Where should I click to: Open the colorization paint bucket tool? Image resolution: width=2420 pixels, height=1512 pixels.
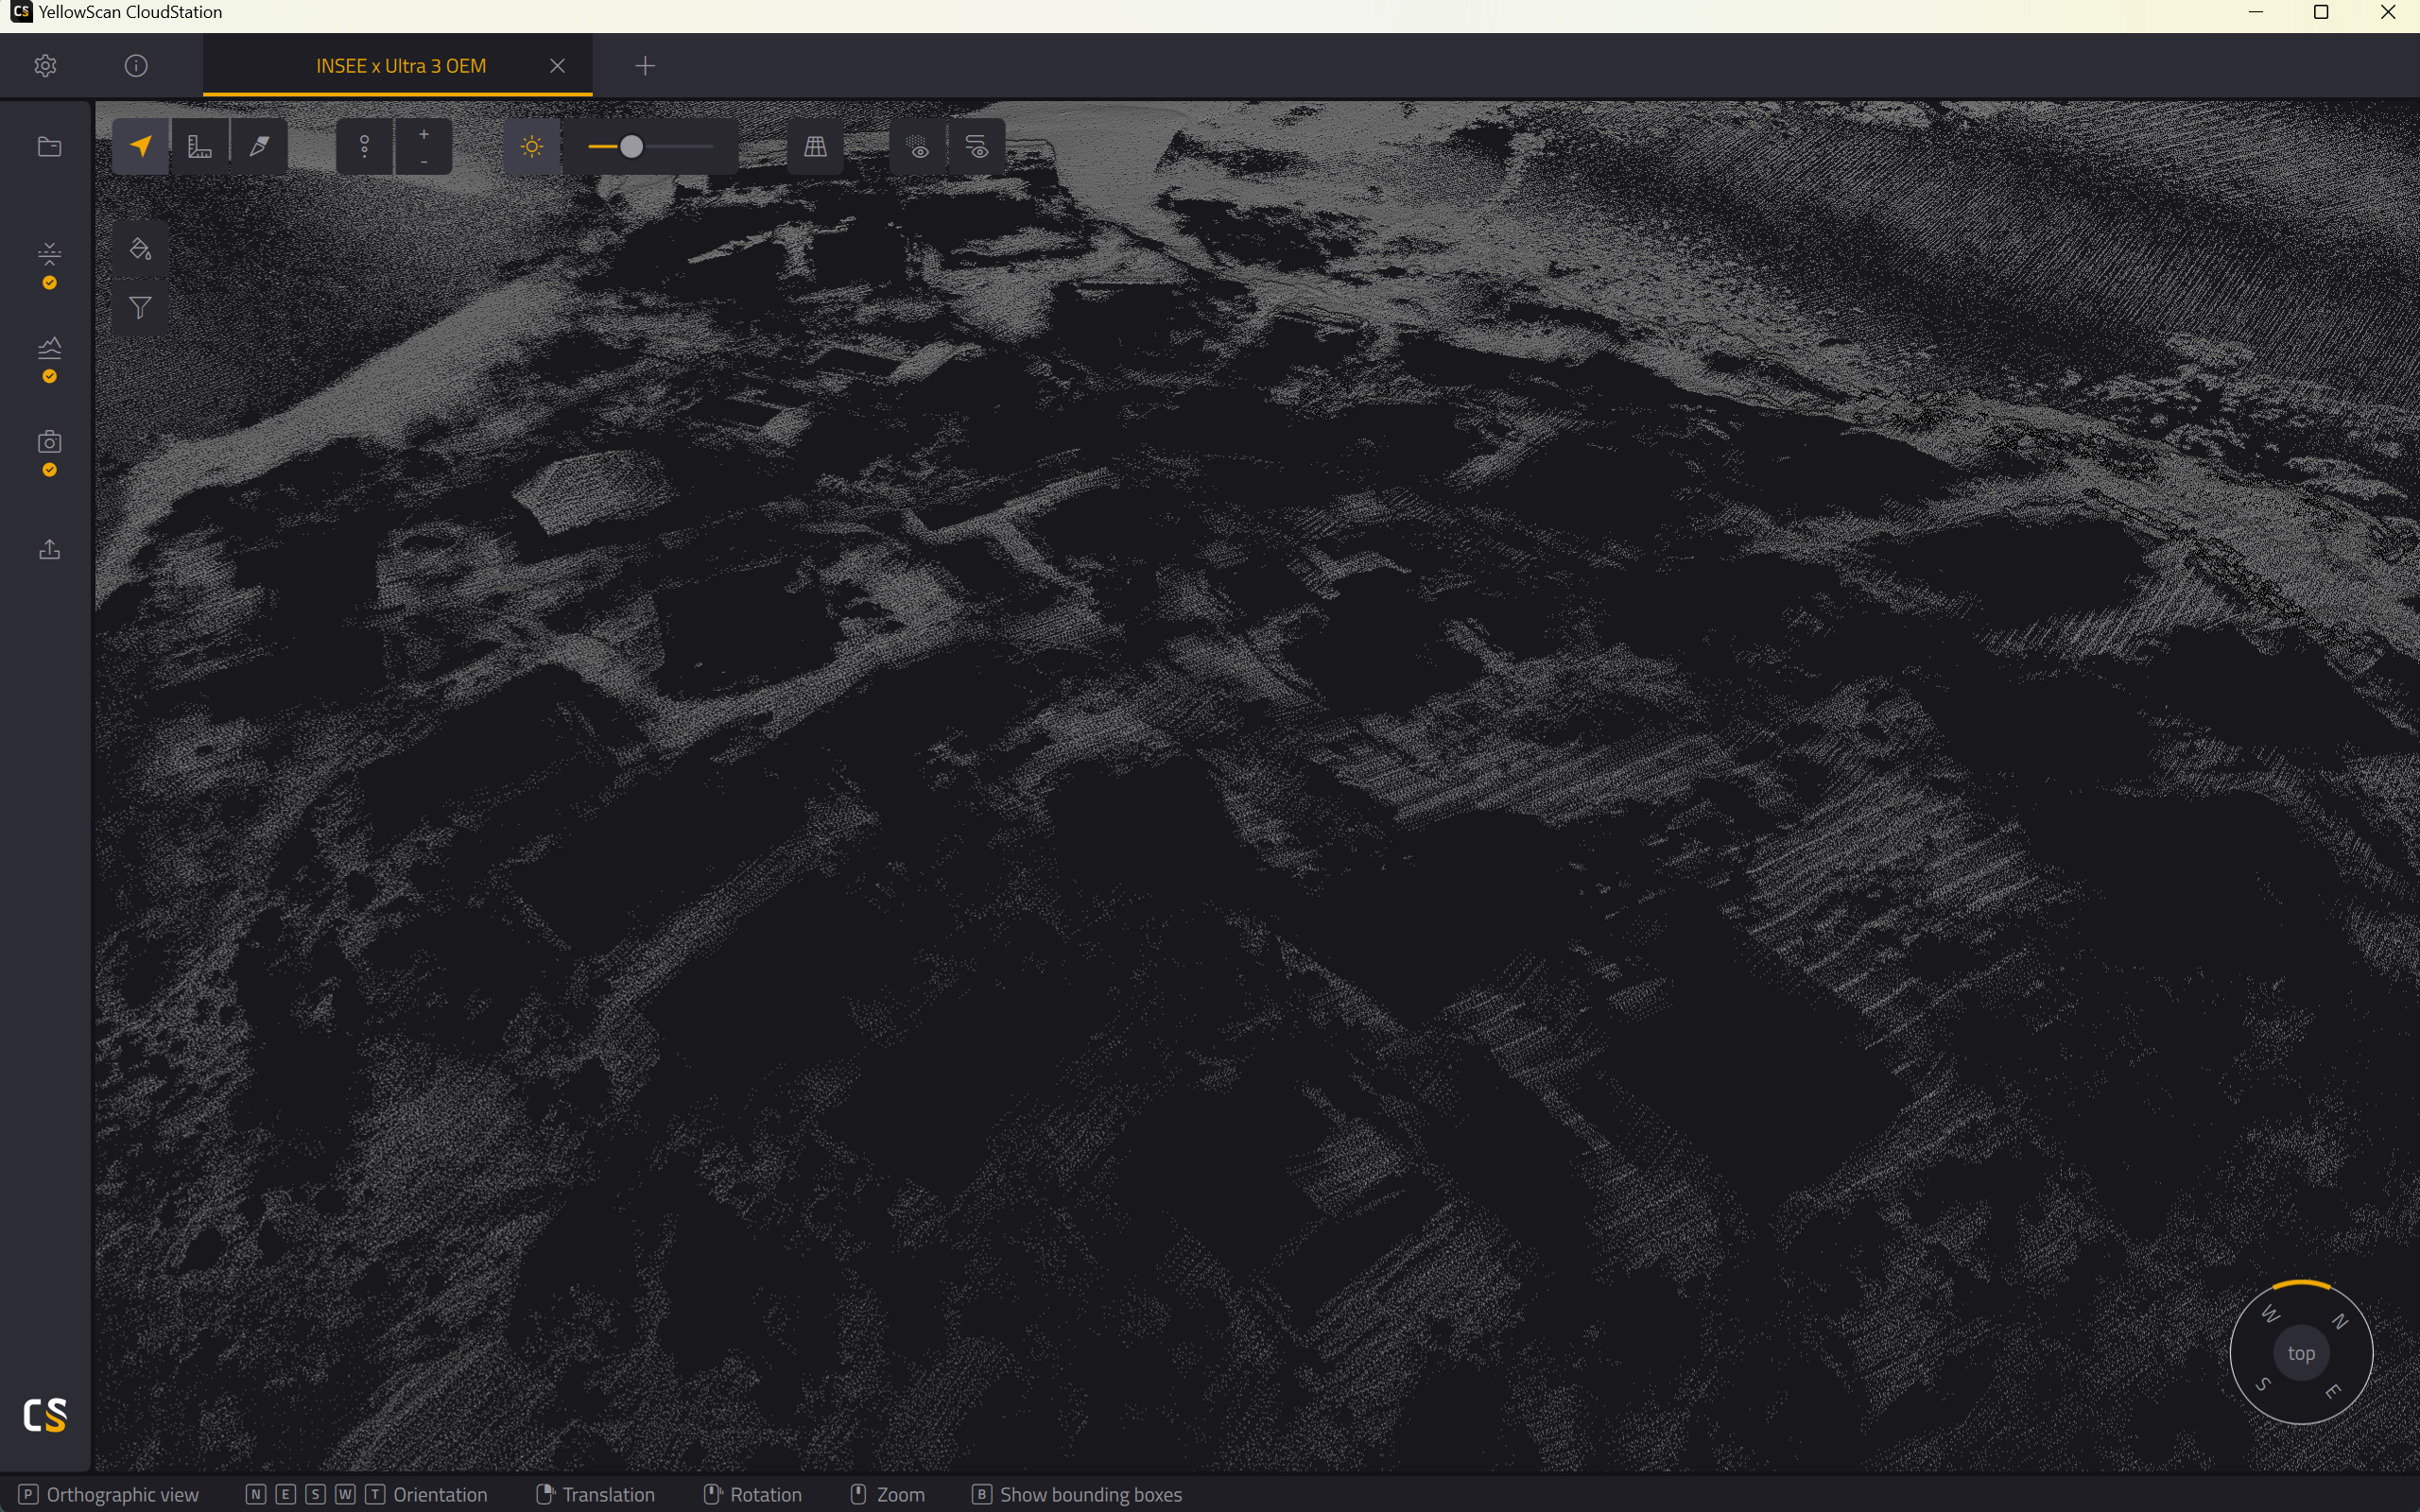(141, 248)
